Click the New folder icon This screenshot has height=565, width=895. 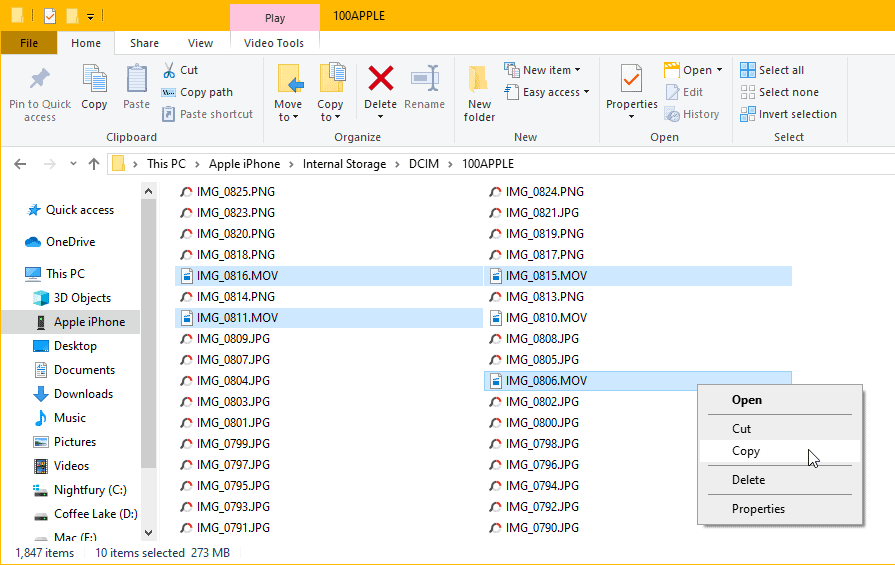click(478, 79)
